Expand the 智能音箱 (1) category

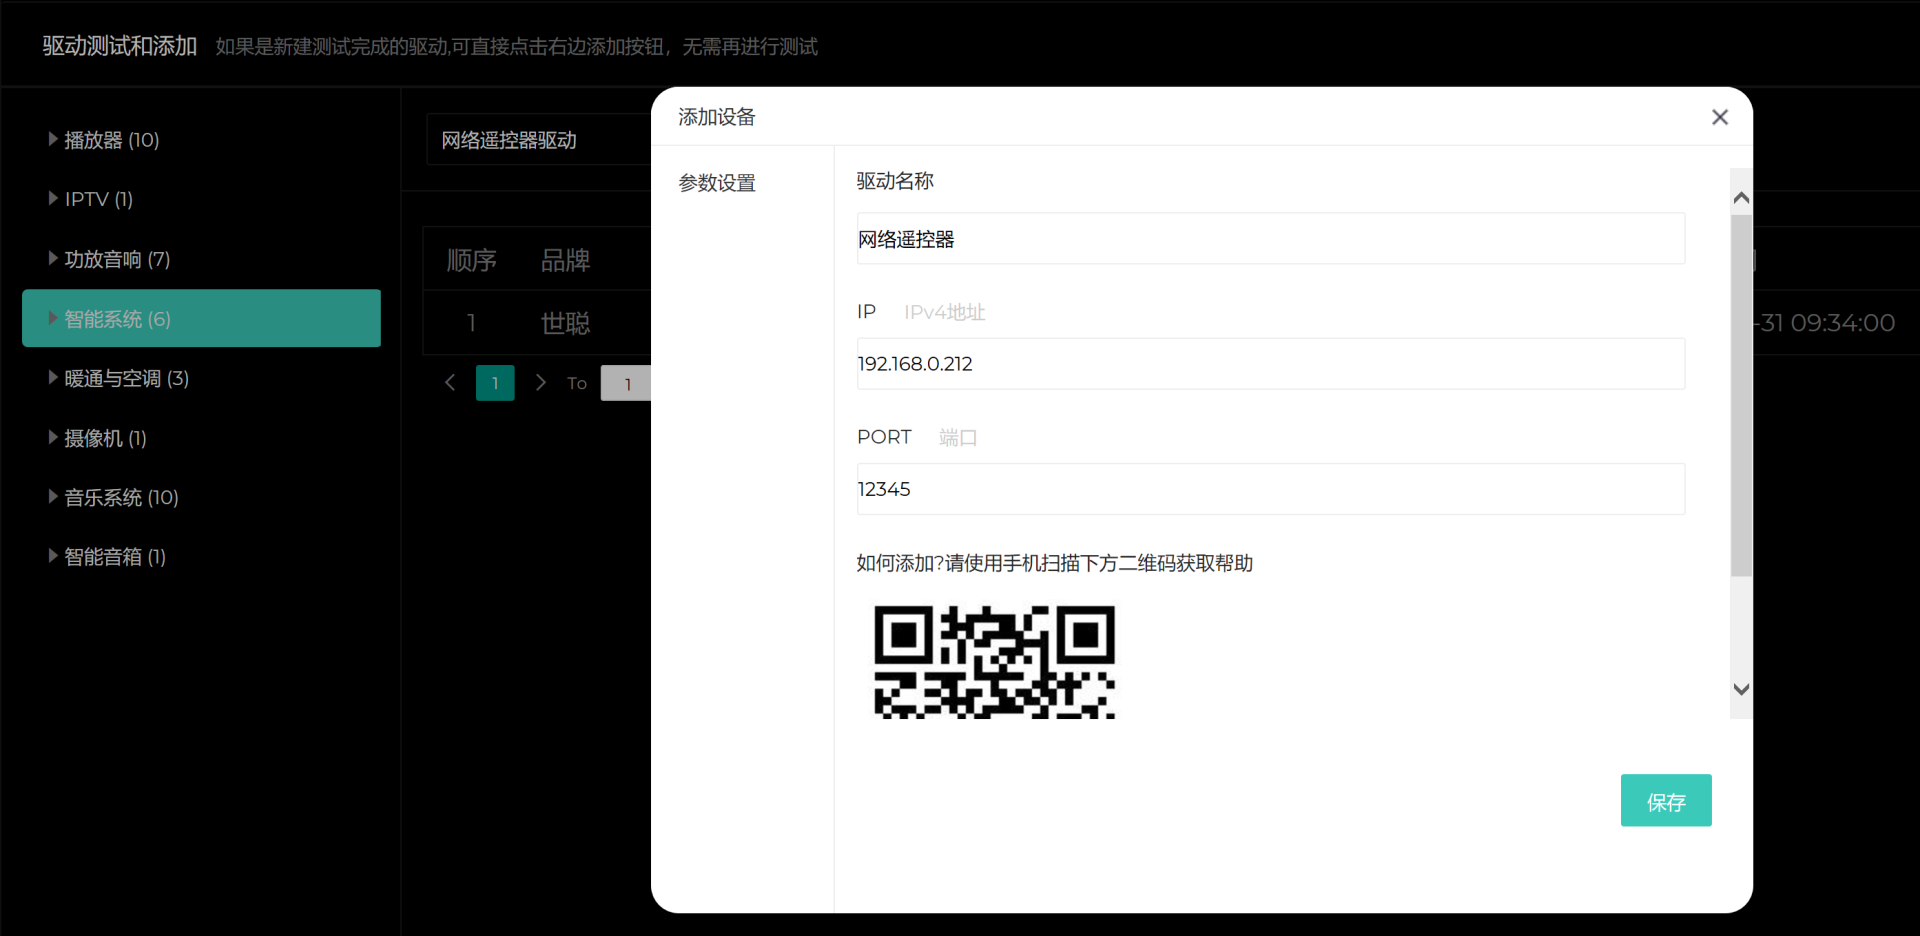point(53,555)
